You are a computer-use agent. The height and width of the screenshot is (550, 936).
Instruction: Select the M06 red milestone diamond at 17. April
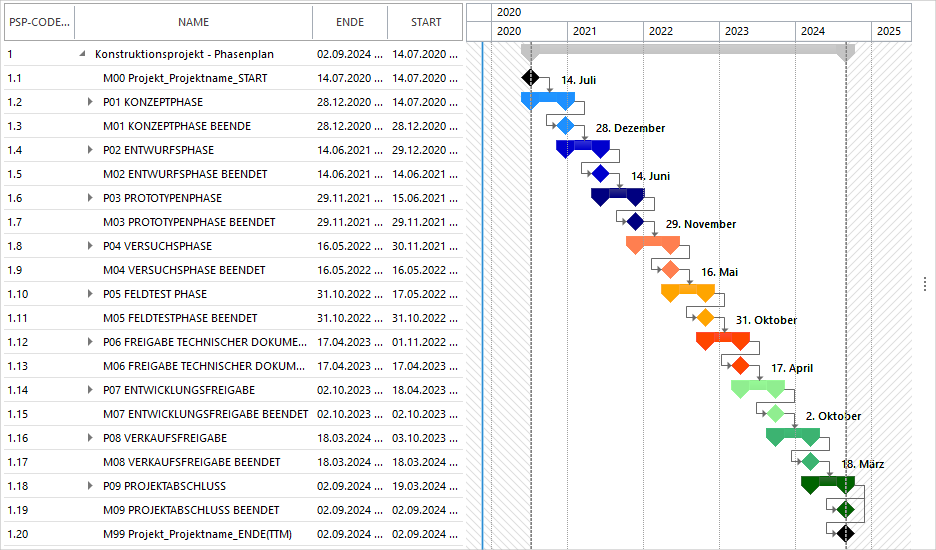740,365
